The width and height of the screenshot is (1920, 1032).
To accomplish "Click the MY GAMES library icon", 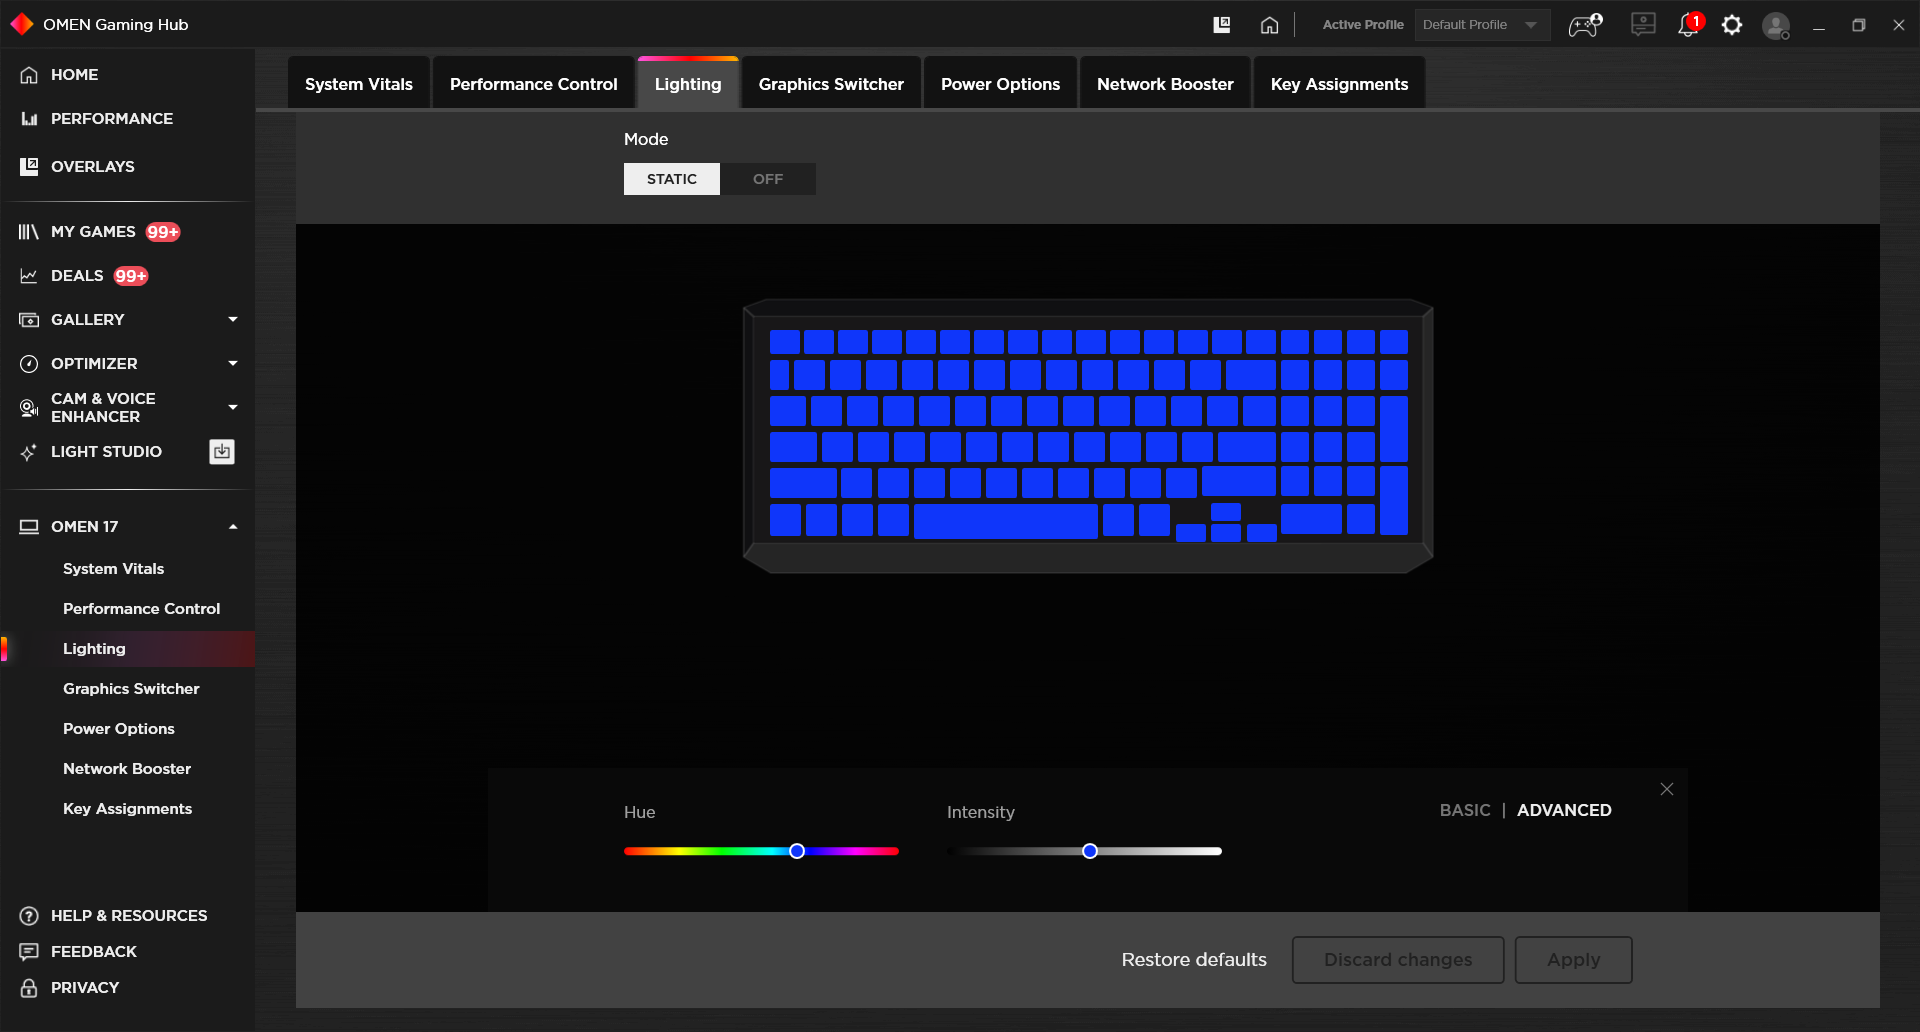I will point(29,232).
